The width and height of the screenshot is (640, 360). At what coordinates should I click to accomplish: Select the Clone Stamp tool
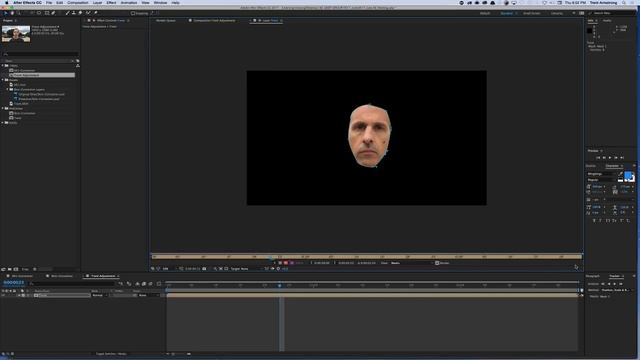tap(74, 13)
